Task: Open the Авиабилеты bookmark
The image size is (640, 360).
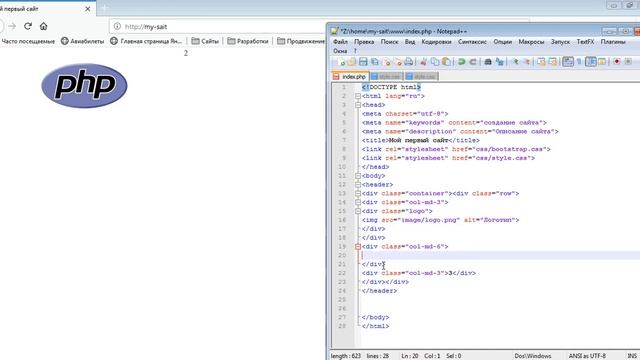Action: pyautogui.click(x=82, y=41)
